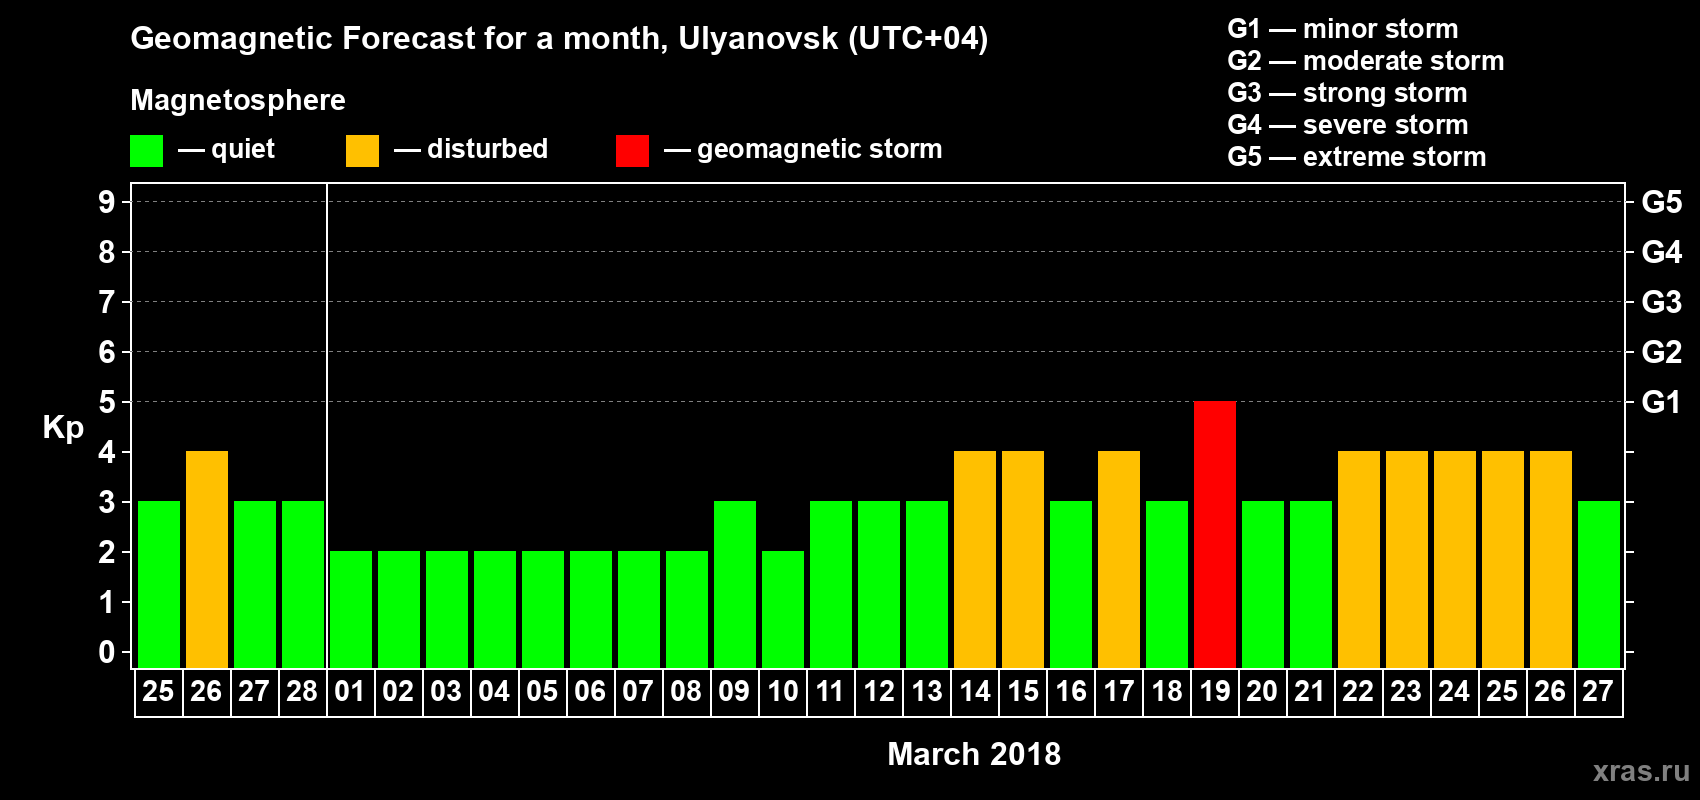Click the G3 right-axis label
This screenshot has height=800, width=1700.
click(x=1662, y=302)
